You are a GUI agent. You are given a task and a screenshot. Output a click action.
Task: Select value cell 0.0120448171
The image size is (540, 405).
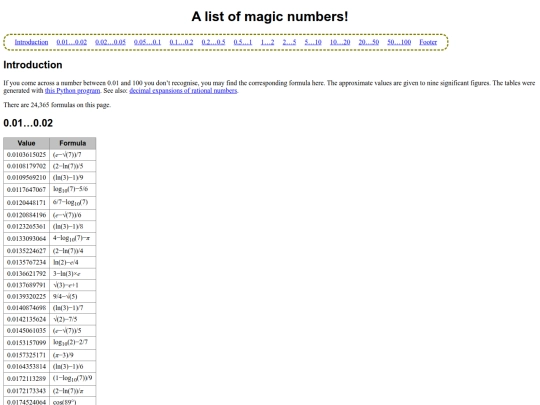click(27, 202)
